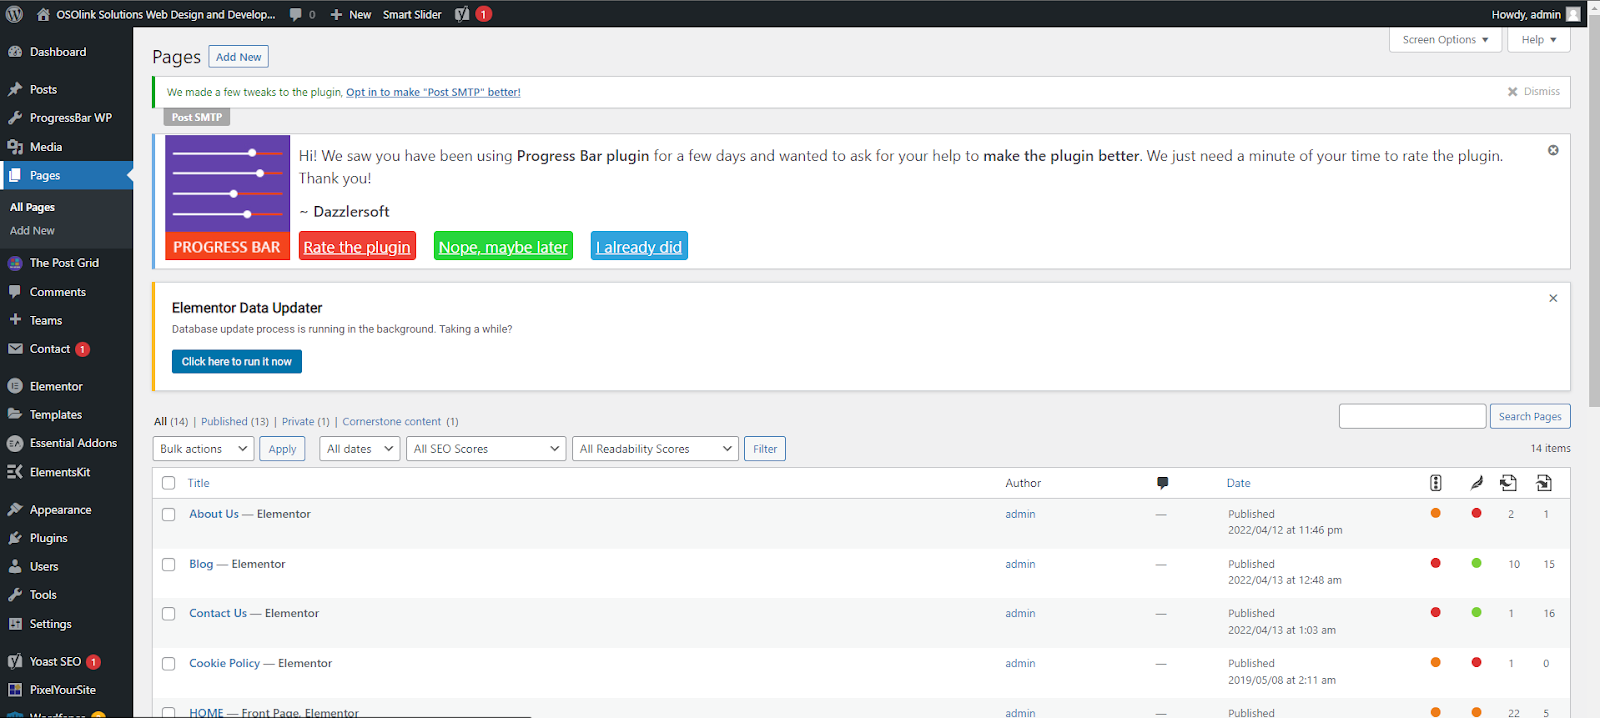Open the All dates dropdown
This screenshot has height=718, width=1600.
click(359, 449)
